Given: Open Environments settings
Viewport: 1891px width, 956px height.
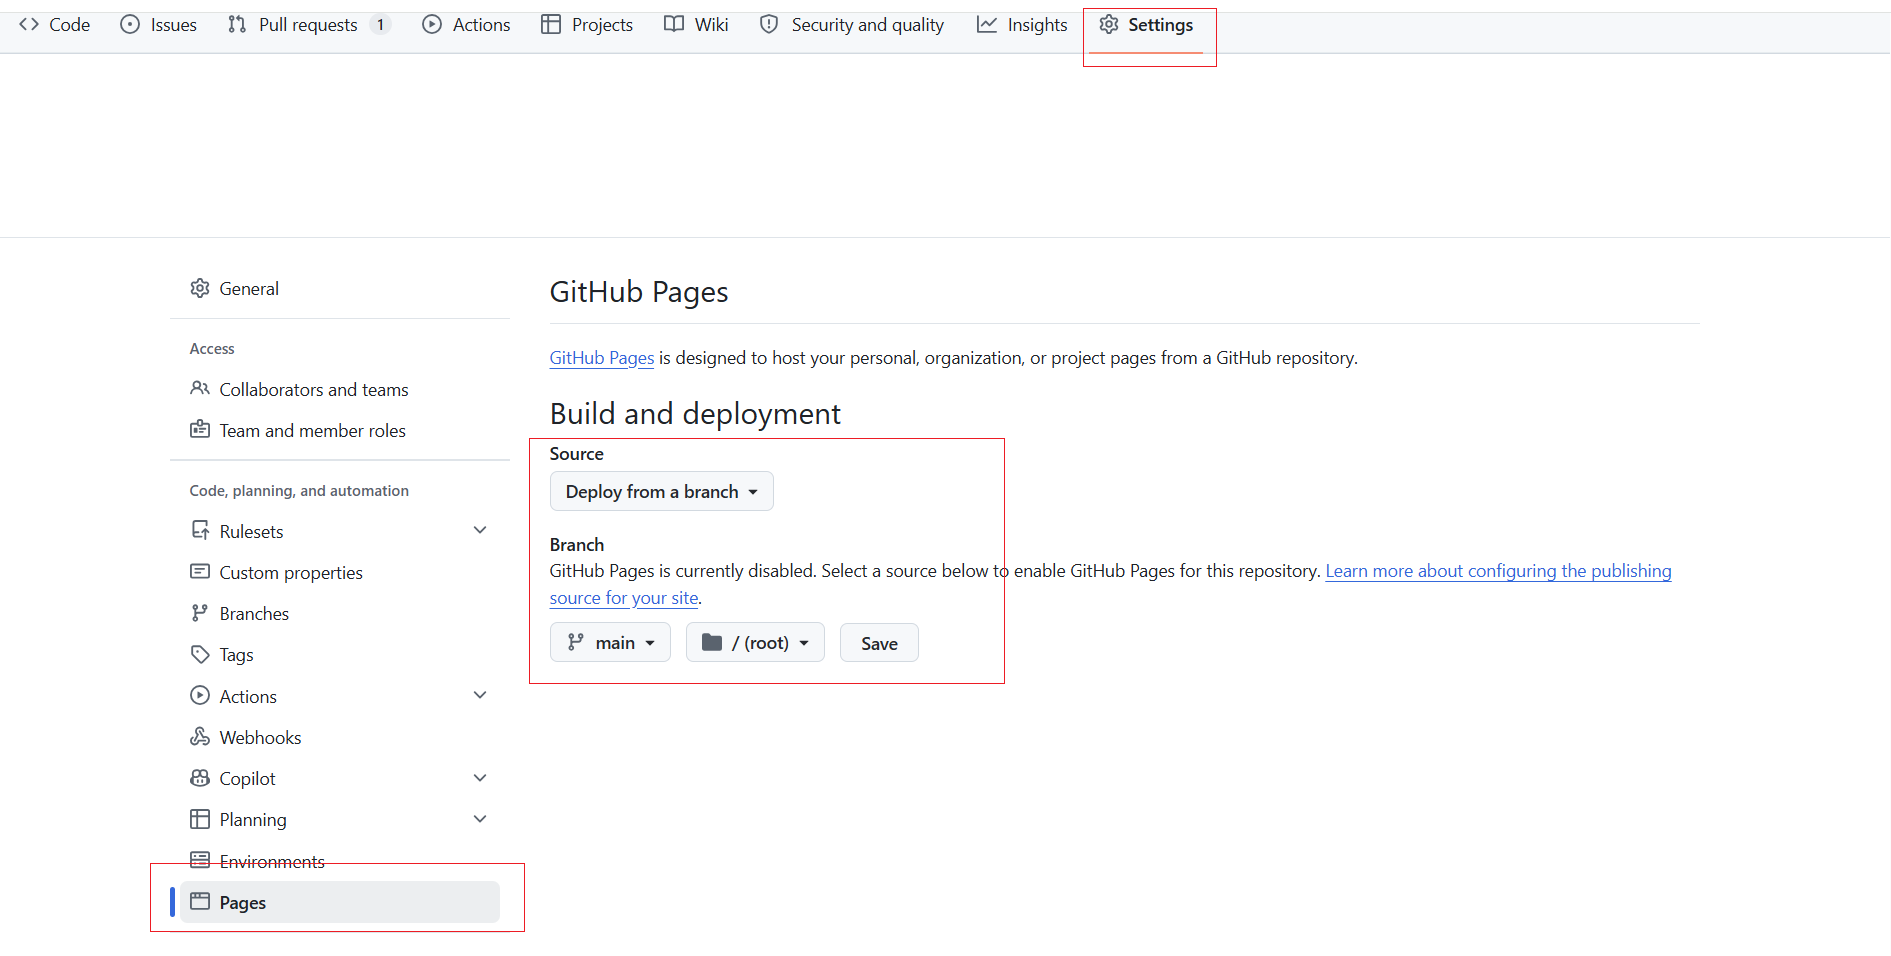Looking at the screenshot, I should click(x=340, y=862).
